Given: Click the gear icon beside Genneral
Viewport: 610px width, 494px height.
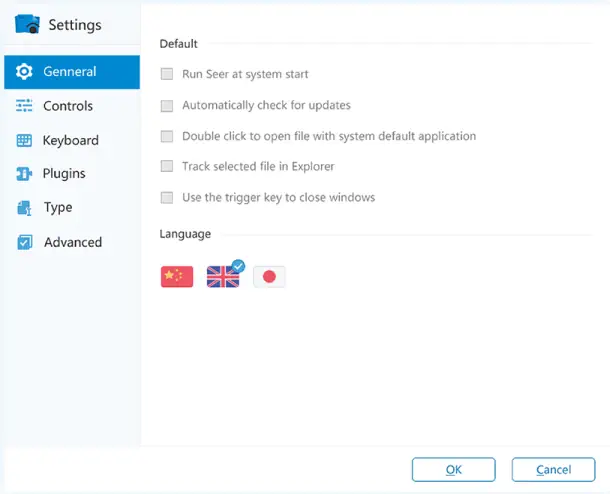Looking at the screenshot, I should [24, 72].
